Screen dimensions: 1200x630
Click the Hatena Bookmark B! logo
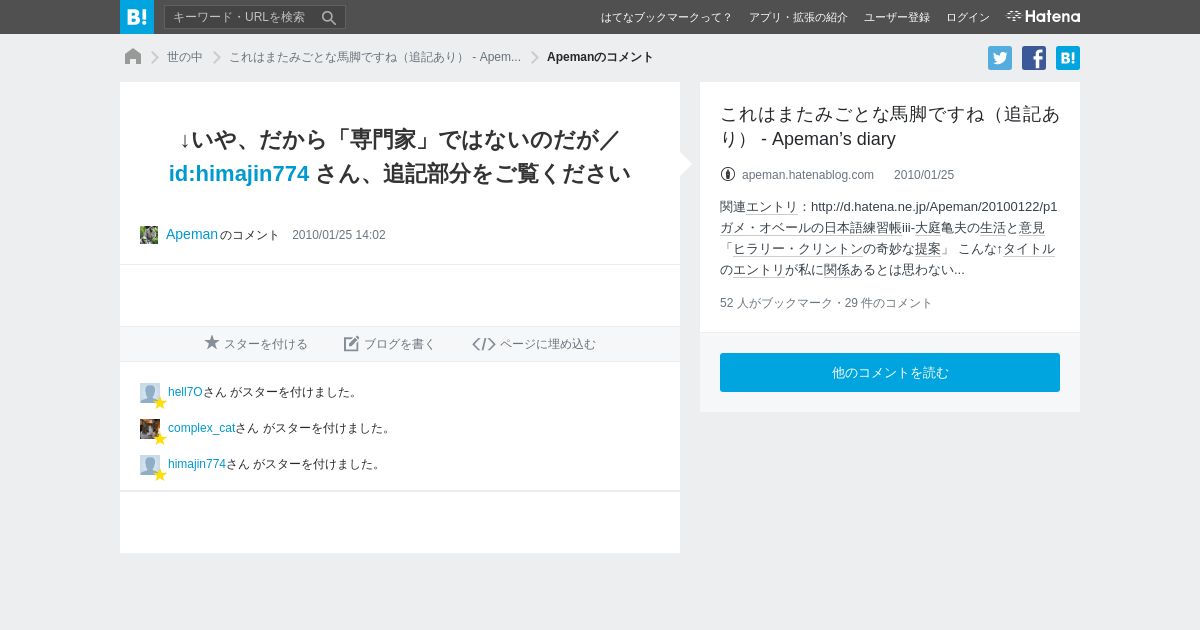click(x=137, y=17)
